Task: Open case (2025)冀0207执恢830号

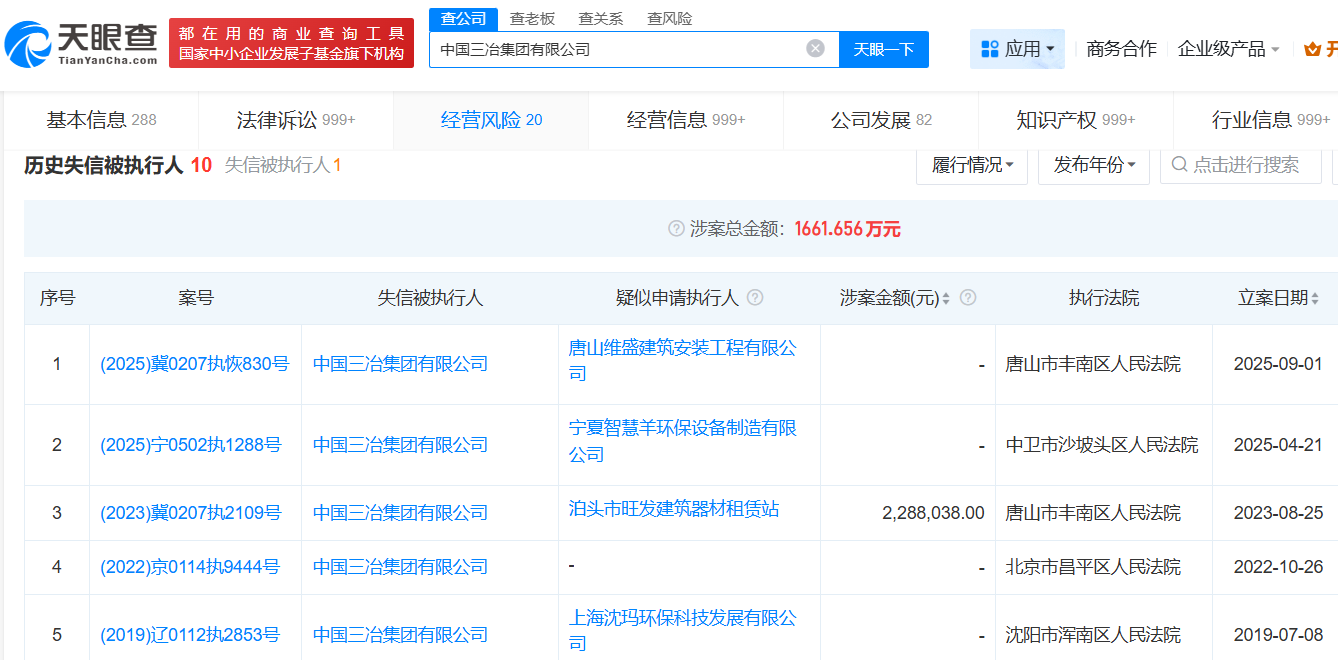Action: tap(194, 364)
